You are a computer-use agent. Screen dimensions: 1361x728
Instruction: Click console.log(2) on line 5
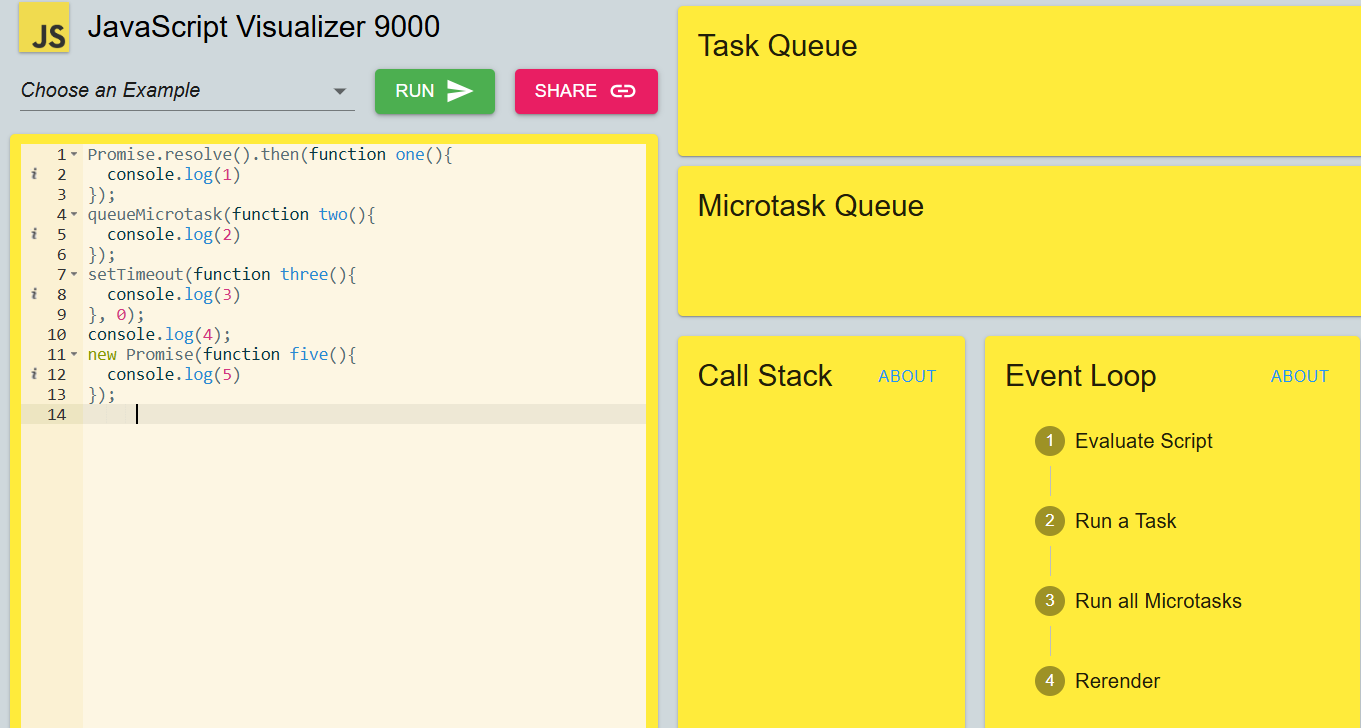[x=174, y=234]
